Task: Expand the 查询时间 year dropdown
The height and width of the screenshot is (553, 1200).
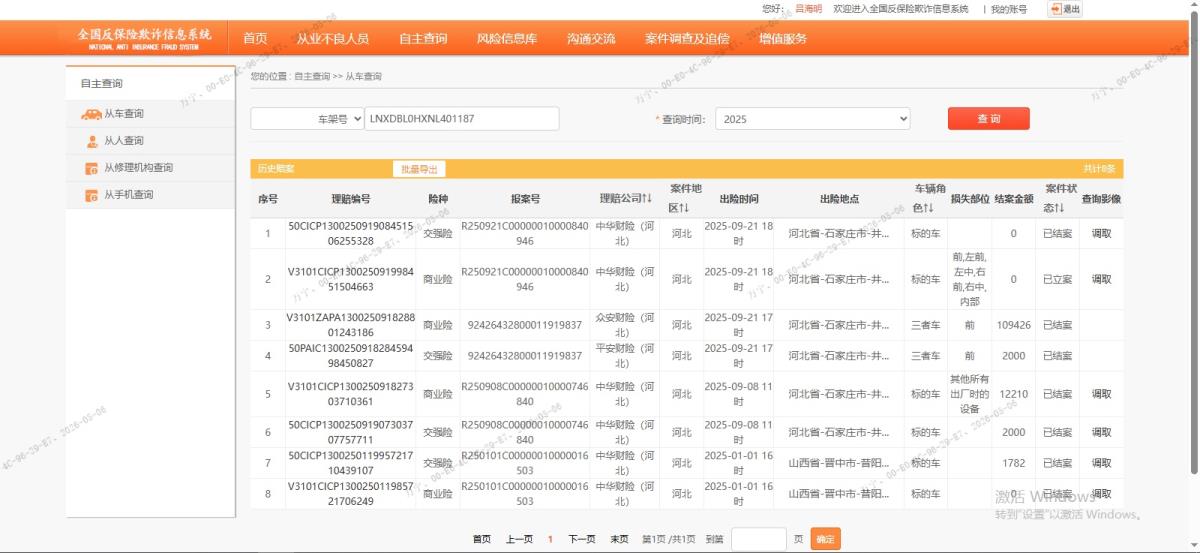Action: 813,119
